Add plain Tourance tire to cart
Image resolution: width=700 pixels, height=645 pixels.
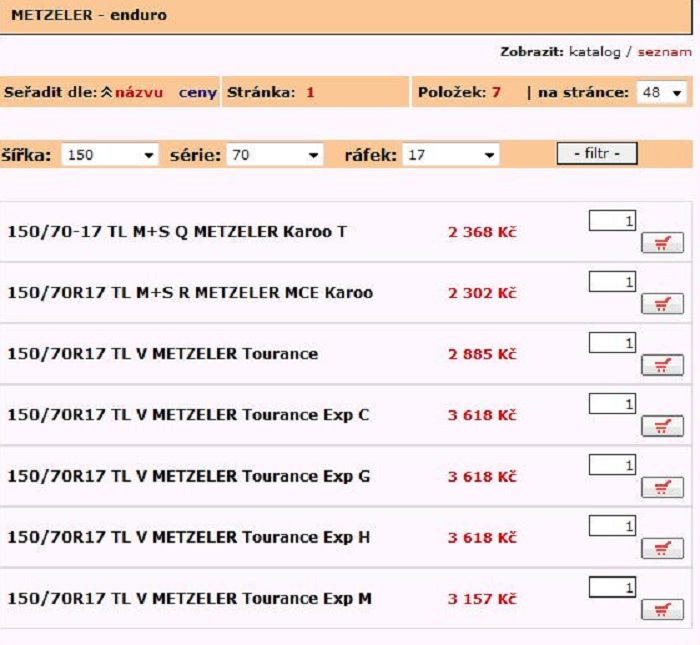(662, 365)
